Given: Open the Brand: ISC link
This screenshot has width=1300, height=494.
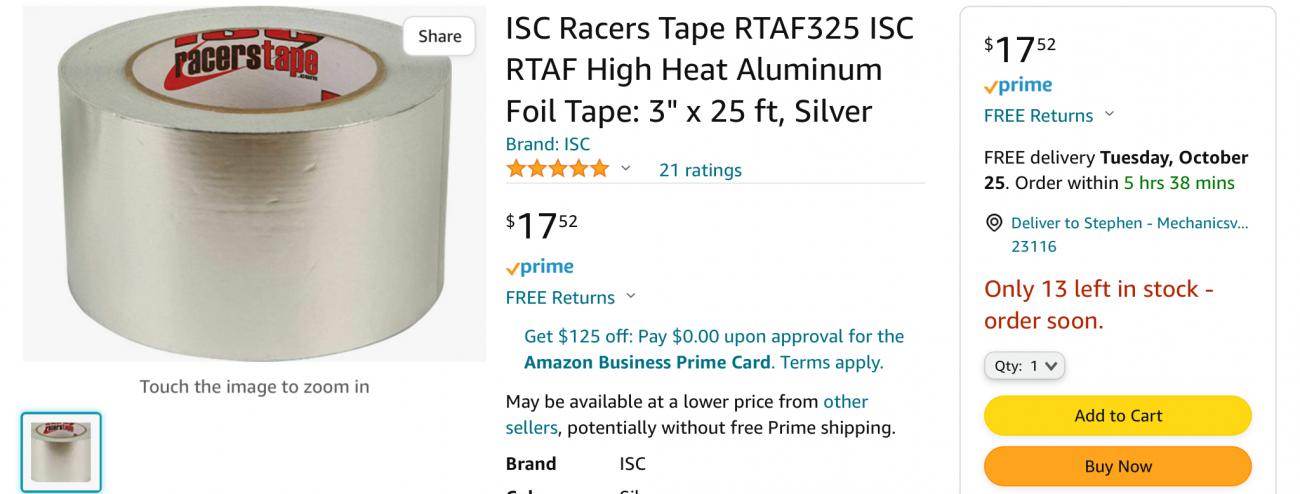Looking at the screenshot, I should 547,144.
